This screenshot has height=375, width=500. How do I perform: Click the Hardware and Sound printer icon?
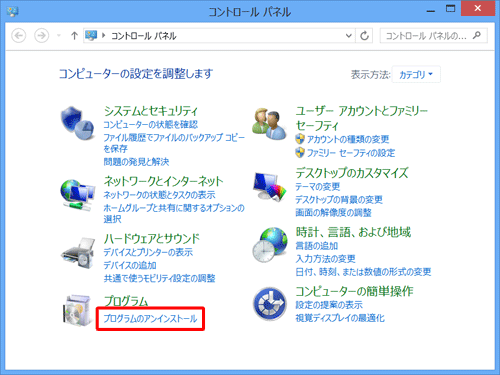78,253
